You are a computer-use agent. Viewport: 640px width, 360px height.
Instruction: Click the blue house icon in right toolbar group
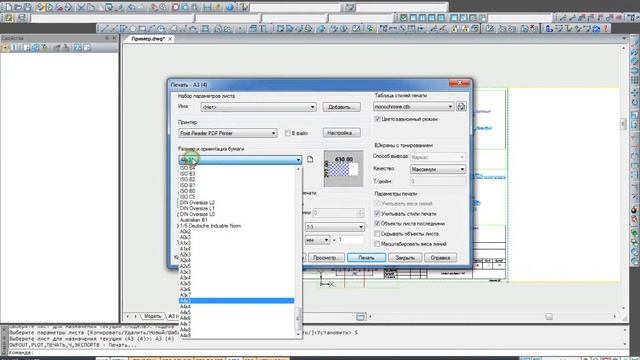pyautogui.click(x=596, y=29)
